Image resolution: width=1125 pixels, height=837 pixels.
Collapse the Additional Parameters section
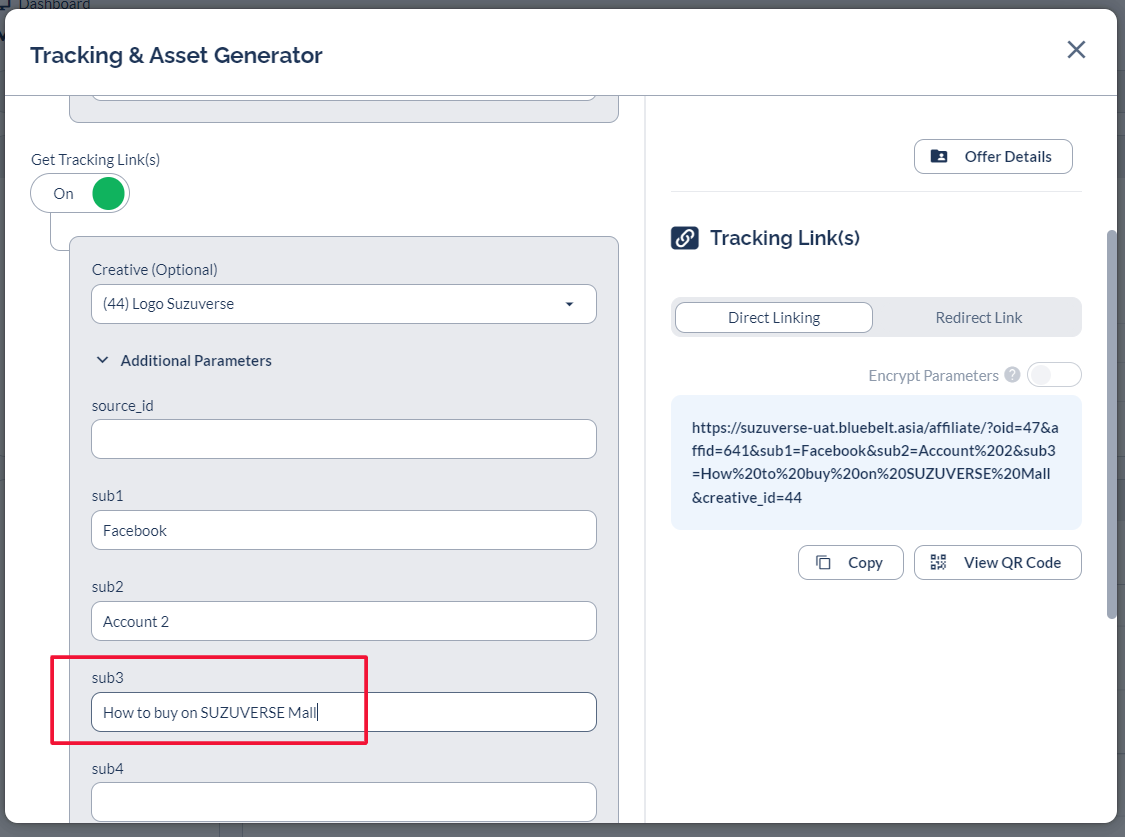pos(102,360)
